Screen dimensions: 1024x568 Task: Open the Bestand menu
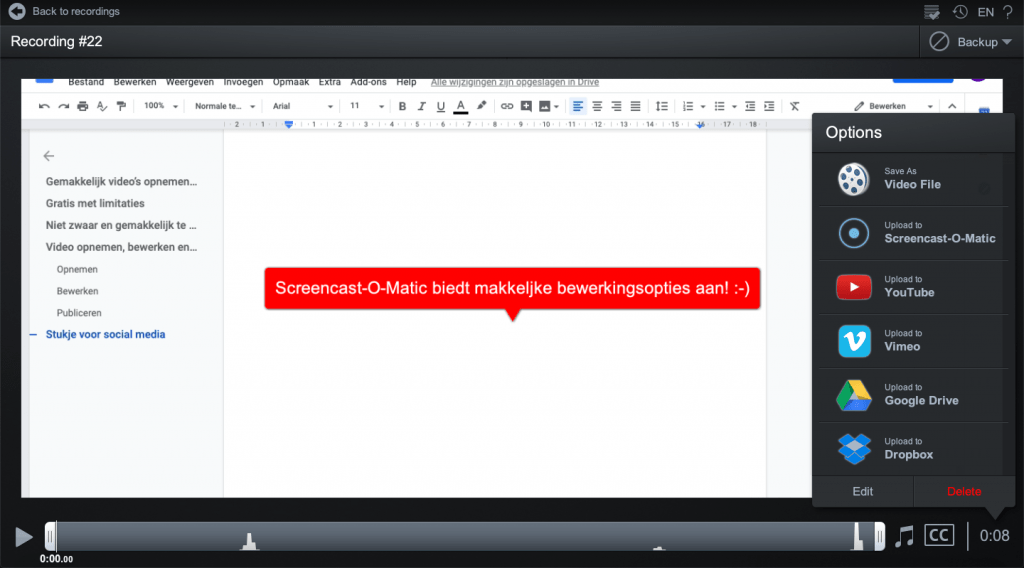point(86,82)
